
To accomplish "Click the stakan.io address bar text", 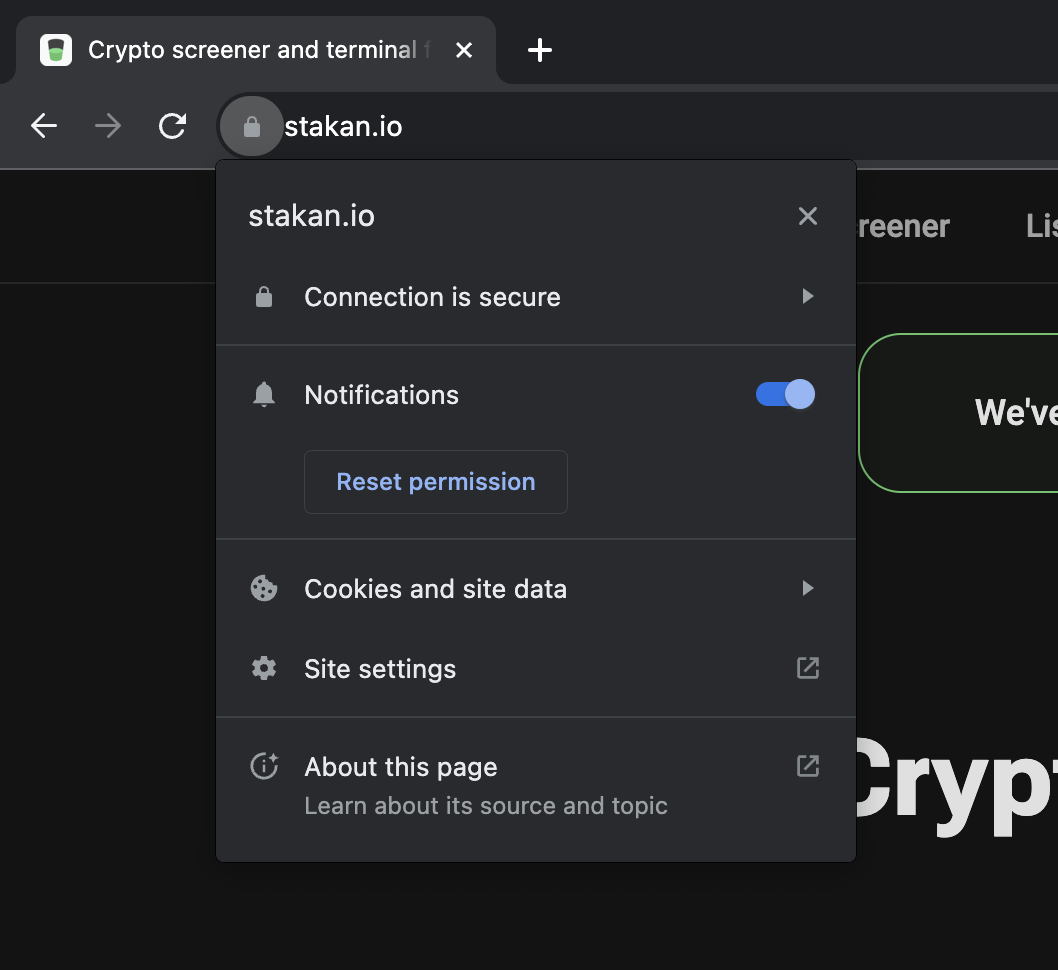I will [x=343, y=127].
